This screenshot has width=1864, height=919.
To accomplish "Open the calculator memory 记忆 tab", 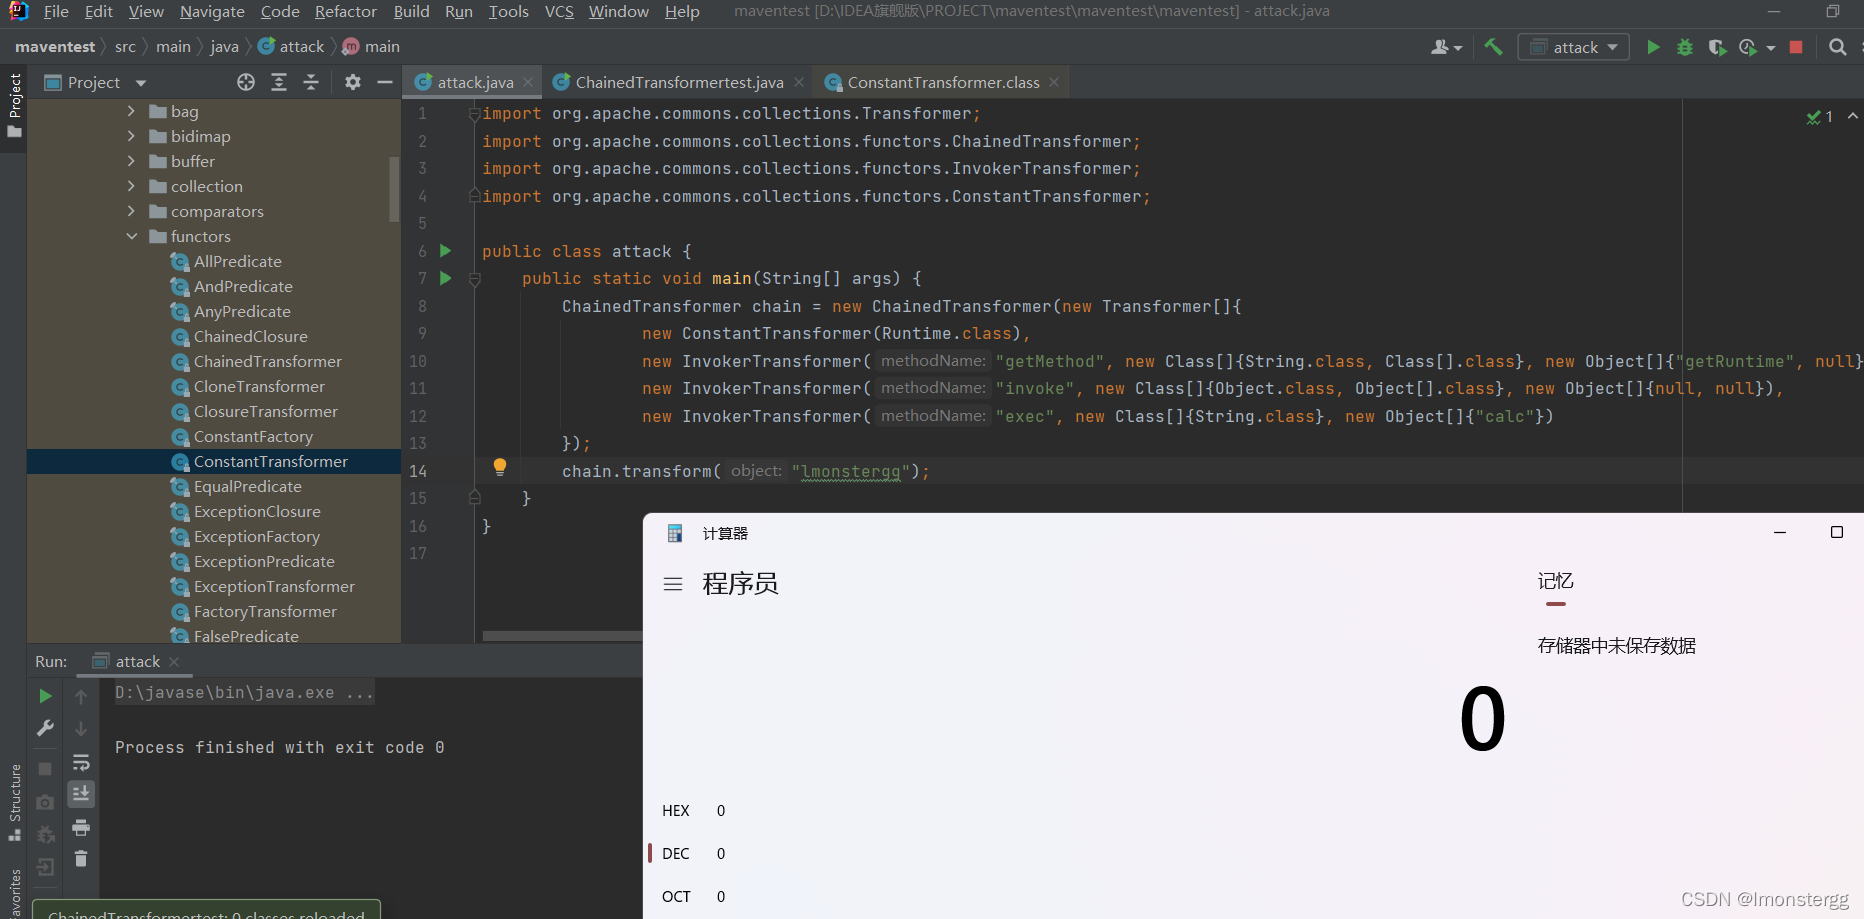I will (x=1555, y=581).
